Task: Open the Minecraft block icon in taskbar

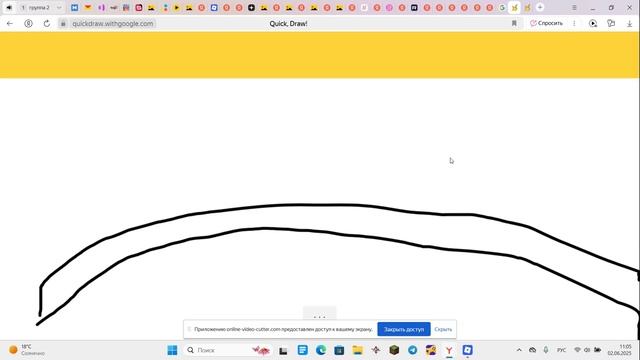Action: 394,350
